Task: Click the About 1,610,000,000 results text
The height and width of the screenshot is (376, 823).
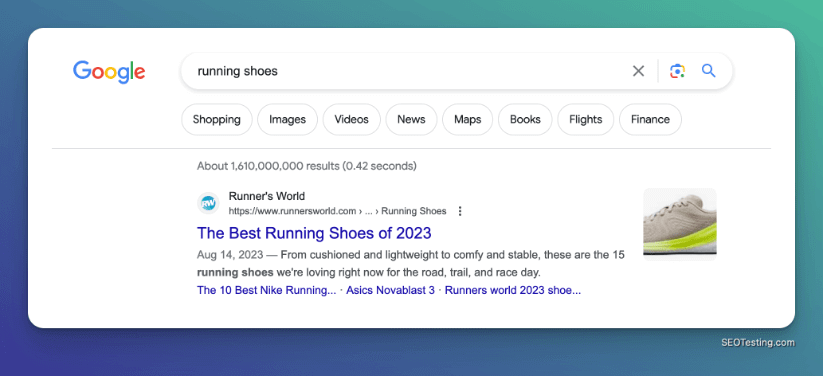Action: pos(307,166)
